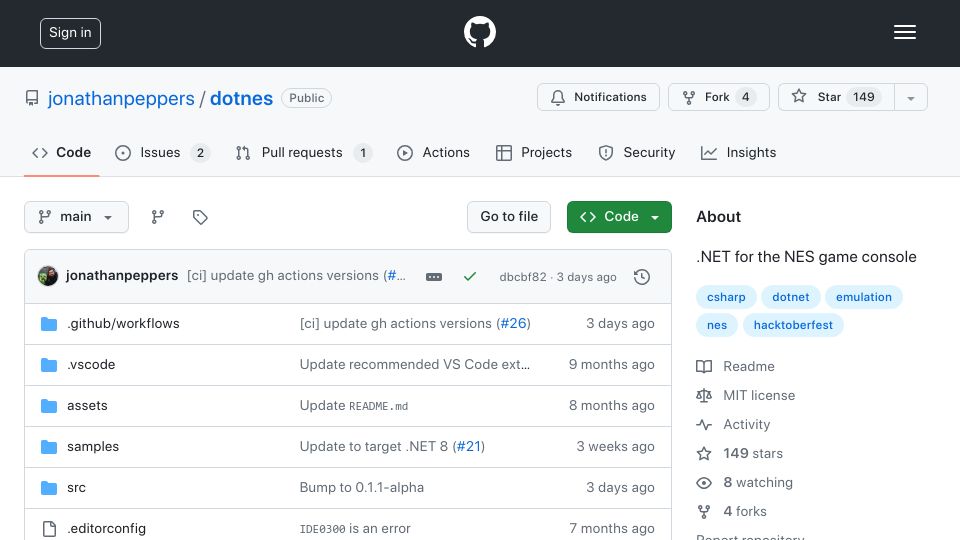Open 'IDE0300 is an error' commit
The height and width of the screenshot is (540, 960).
click(355, 528)
